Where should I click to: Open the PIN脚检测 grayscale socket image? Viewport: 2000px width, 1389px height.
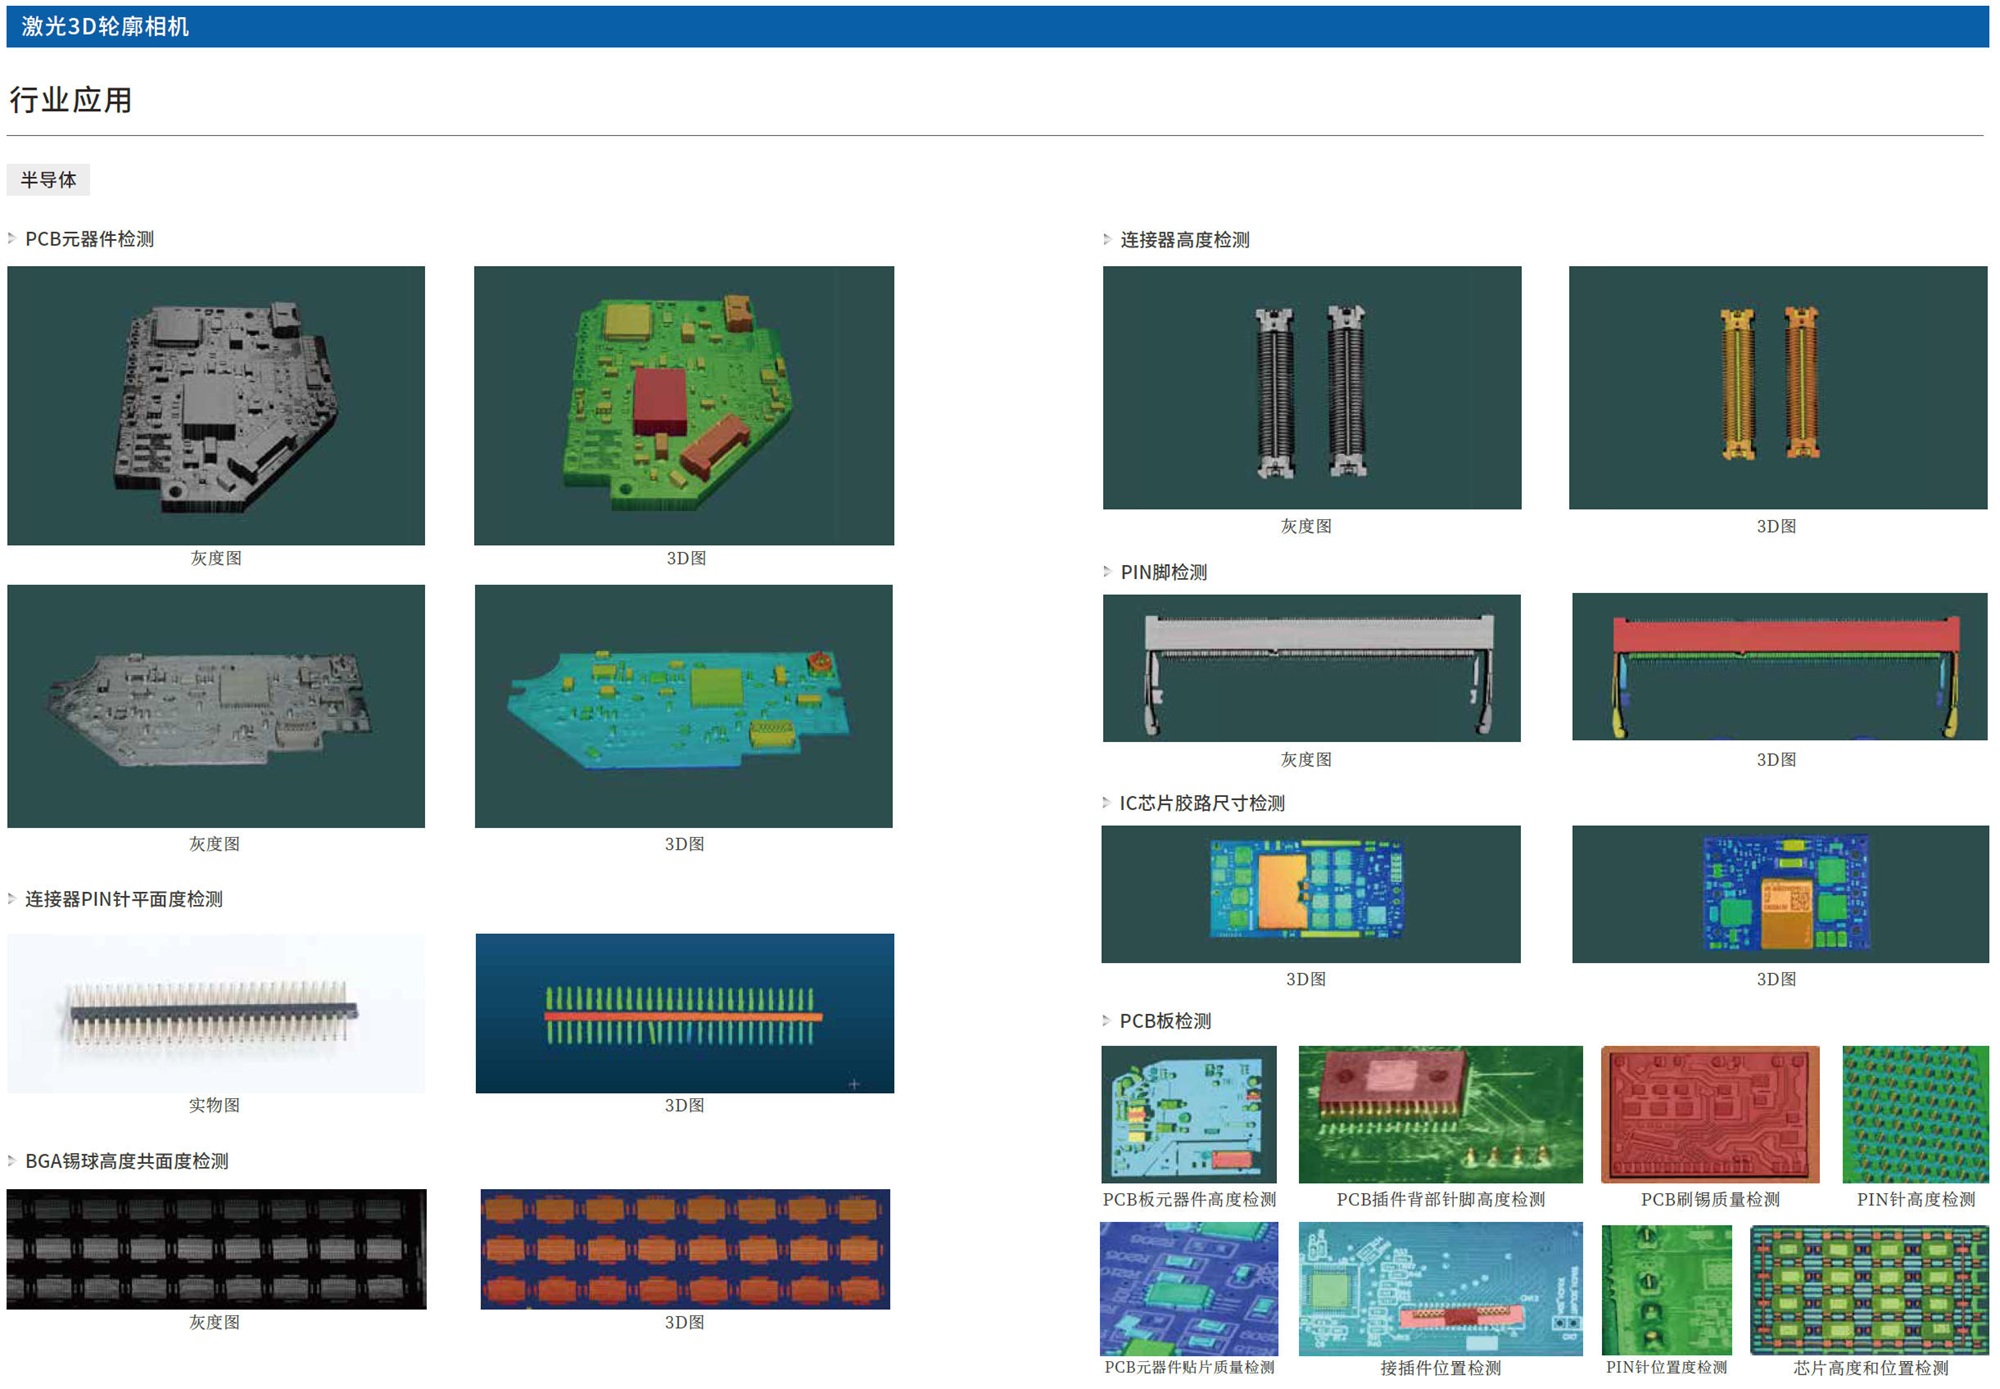pyautogui.click(x=1312, y=668)
